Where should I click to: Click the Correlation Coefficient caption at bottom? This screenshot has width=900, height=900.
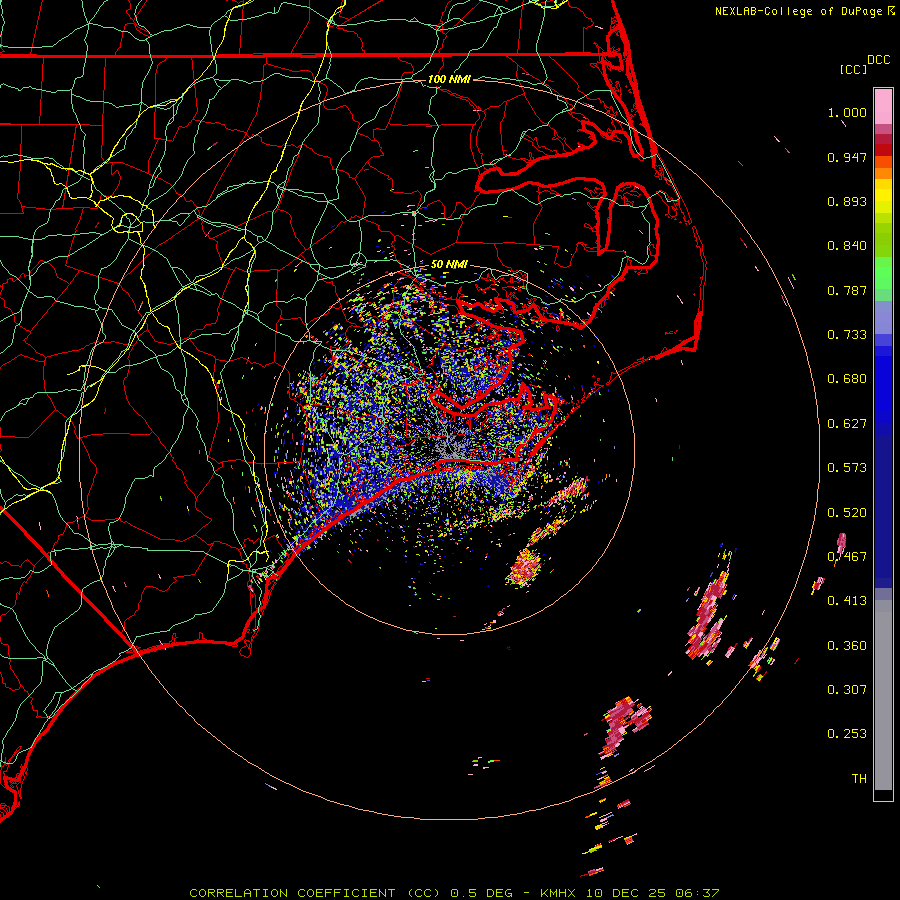[x=454, y=893]
